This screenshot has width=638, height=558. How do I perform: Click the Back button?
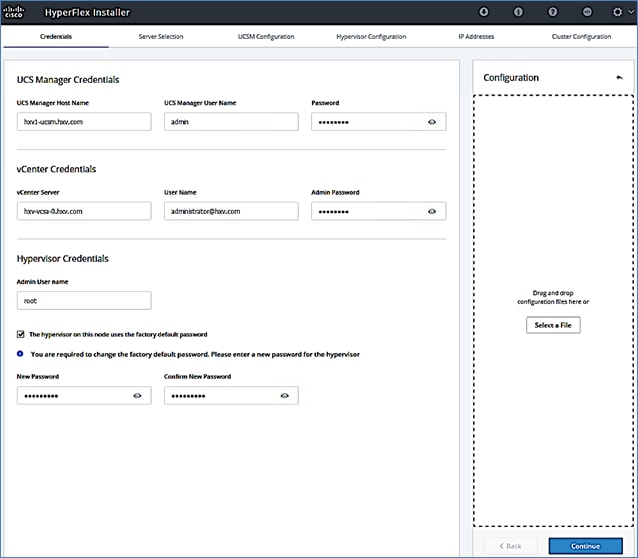pyautogui.click(x=511, y=546)
